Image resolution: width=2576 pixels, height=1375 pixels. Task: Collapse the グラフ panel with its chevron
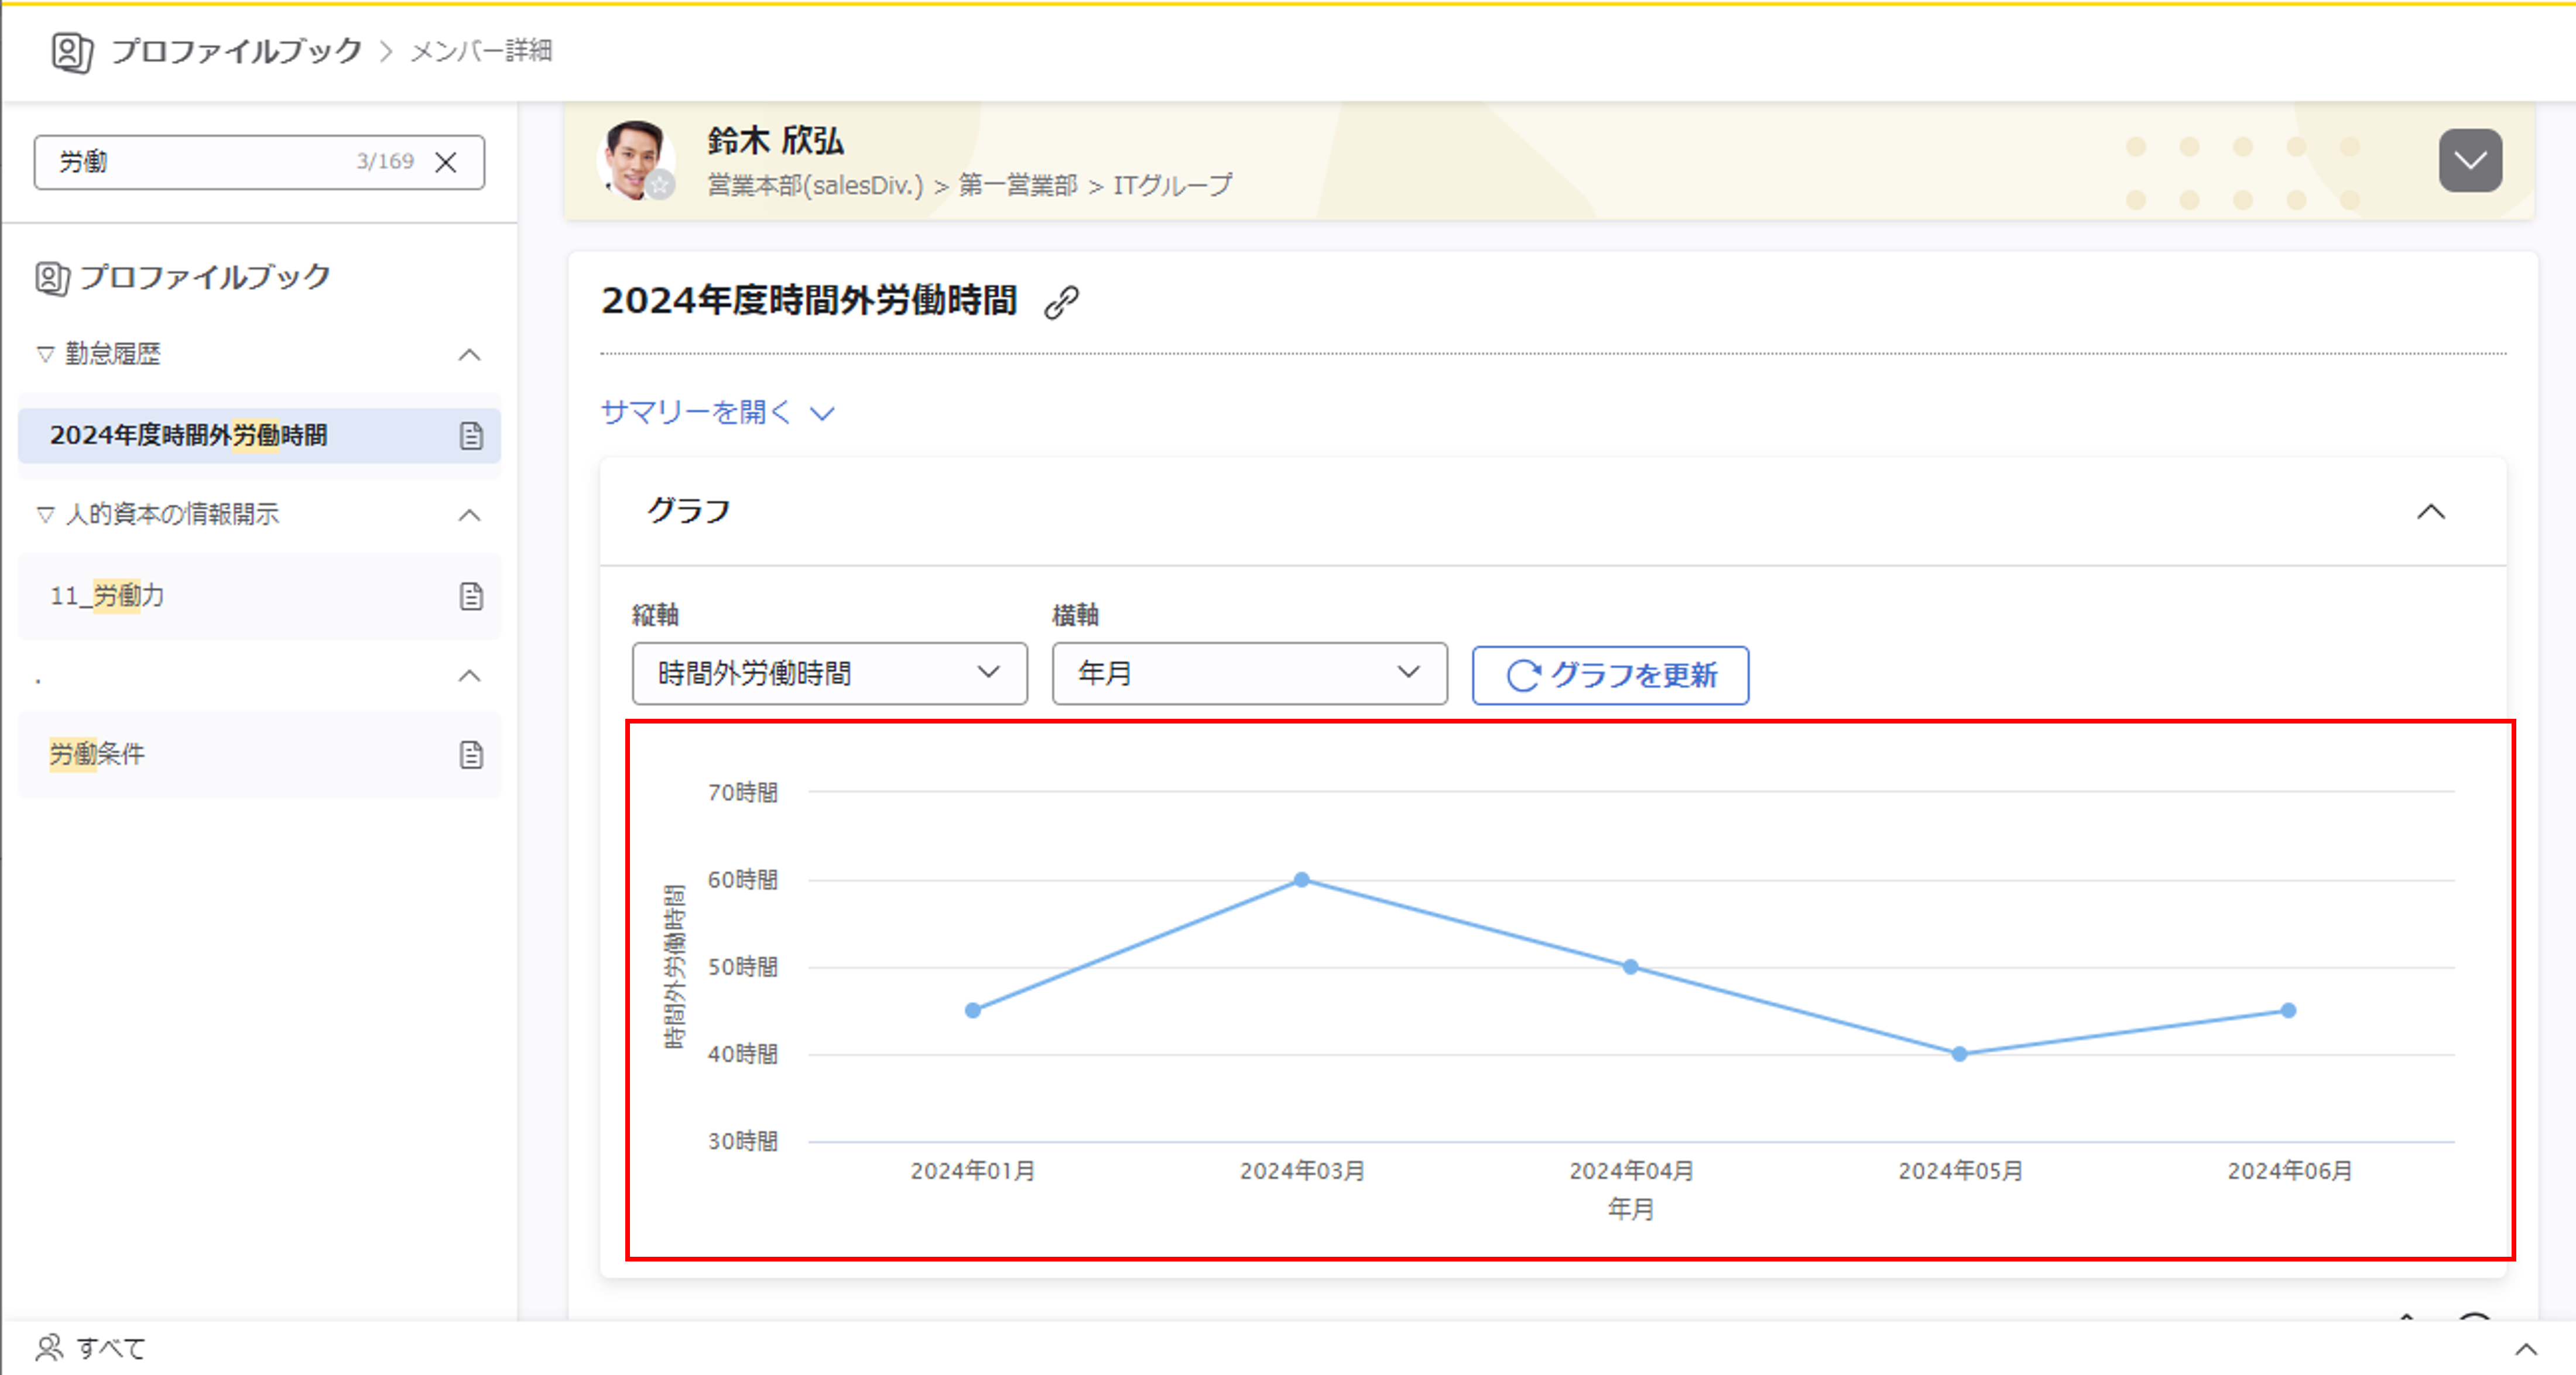(2431, 512)
